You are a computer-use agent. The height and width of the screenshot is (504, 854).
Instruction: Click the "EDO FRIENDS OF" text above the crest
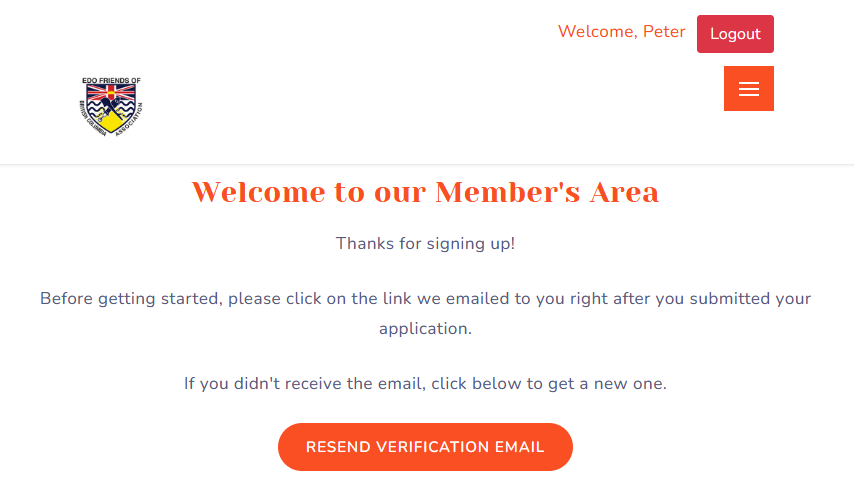[x=111, y=80]
